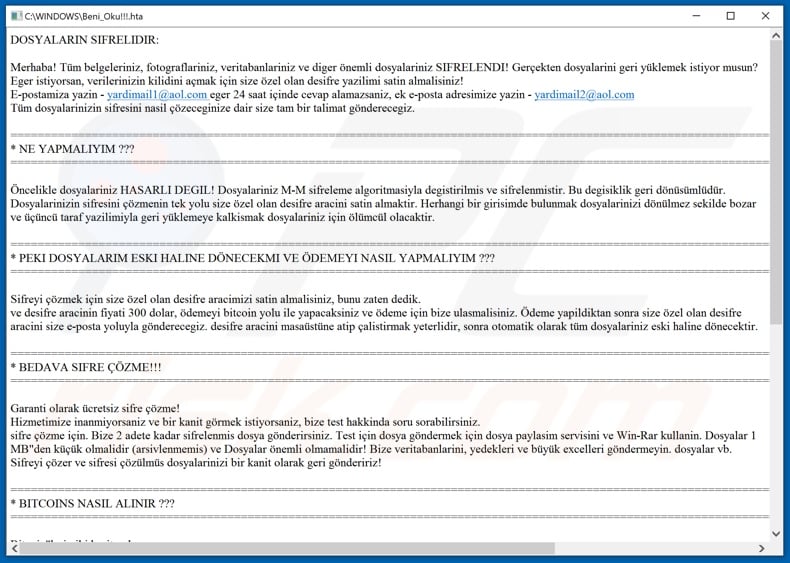Click the HTA file icon in title bar

[x=17, y=16]
